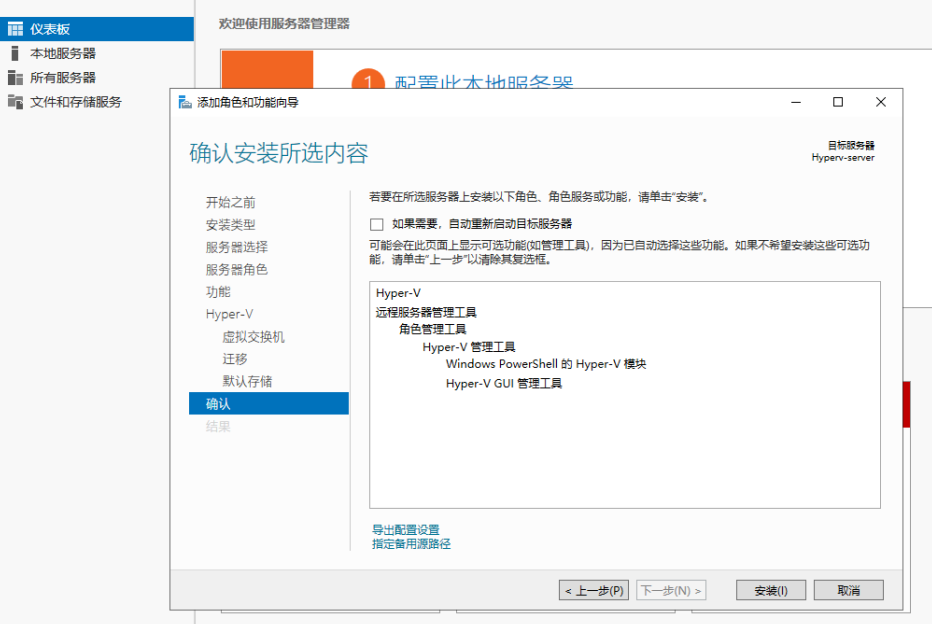932x624 pixels.
Task: Go to the 服务器角色 wizard step
Action: click(237, 269)
